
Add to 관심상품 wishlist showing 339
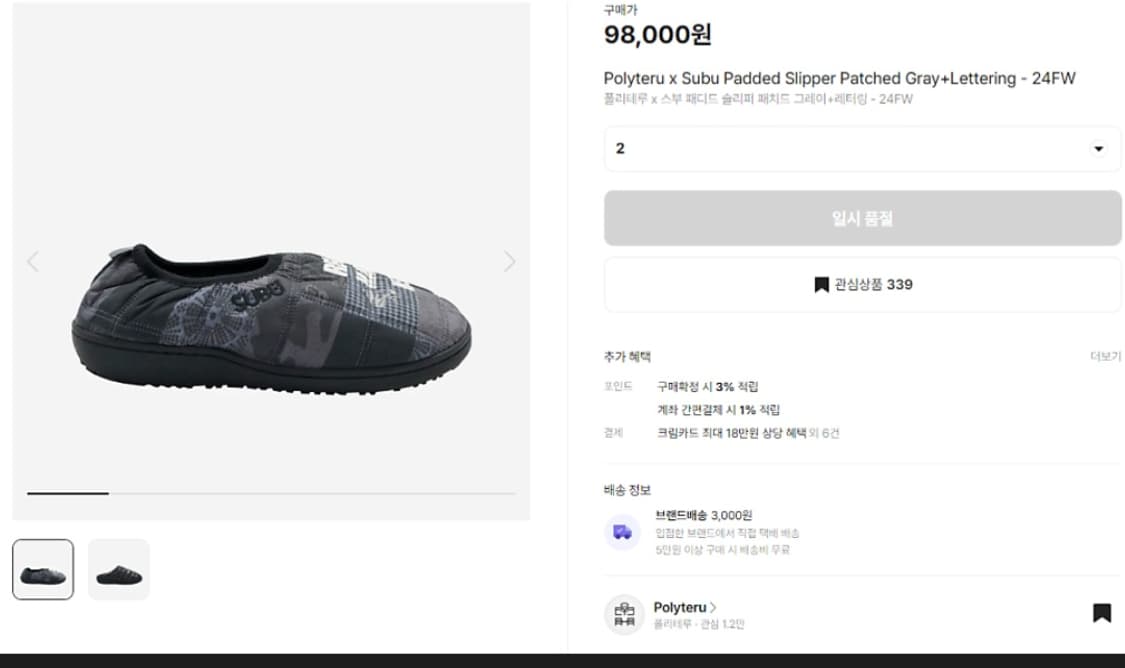click(862, 285)
